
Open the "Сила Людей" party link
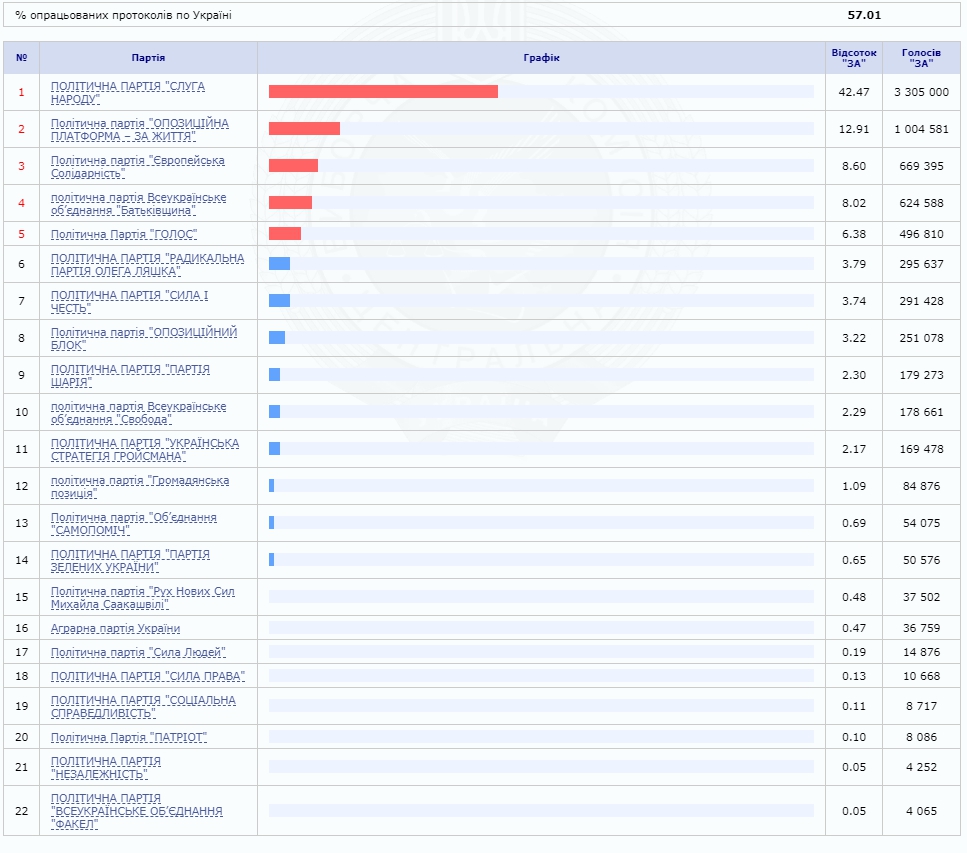point(138,652)
